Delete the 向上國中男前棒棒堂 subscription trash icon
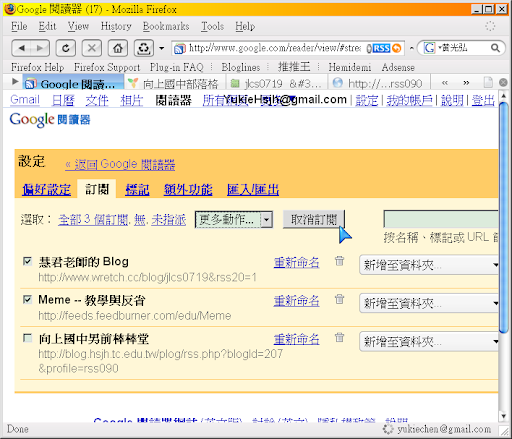Image resolution: width=512 pixels, height=439 pixels. (x=339, y=337)
